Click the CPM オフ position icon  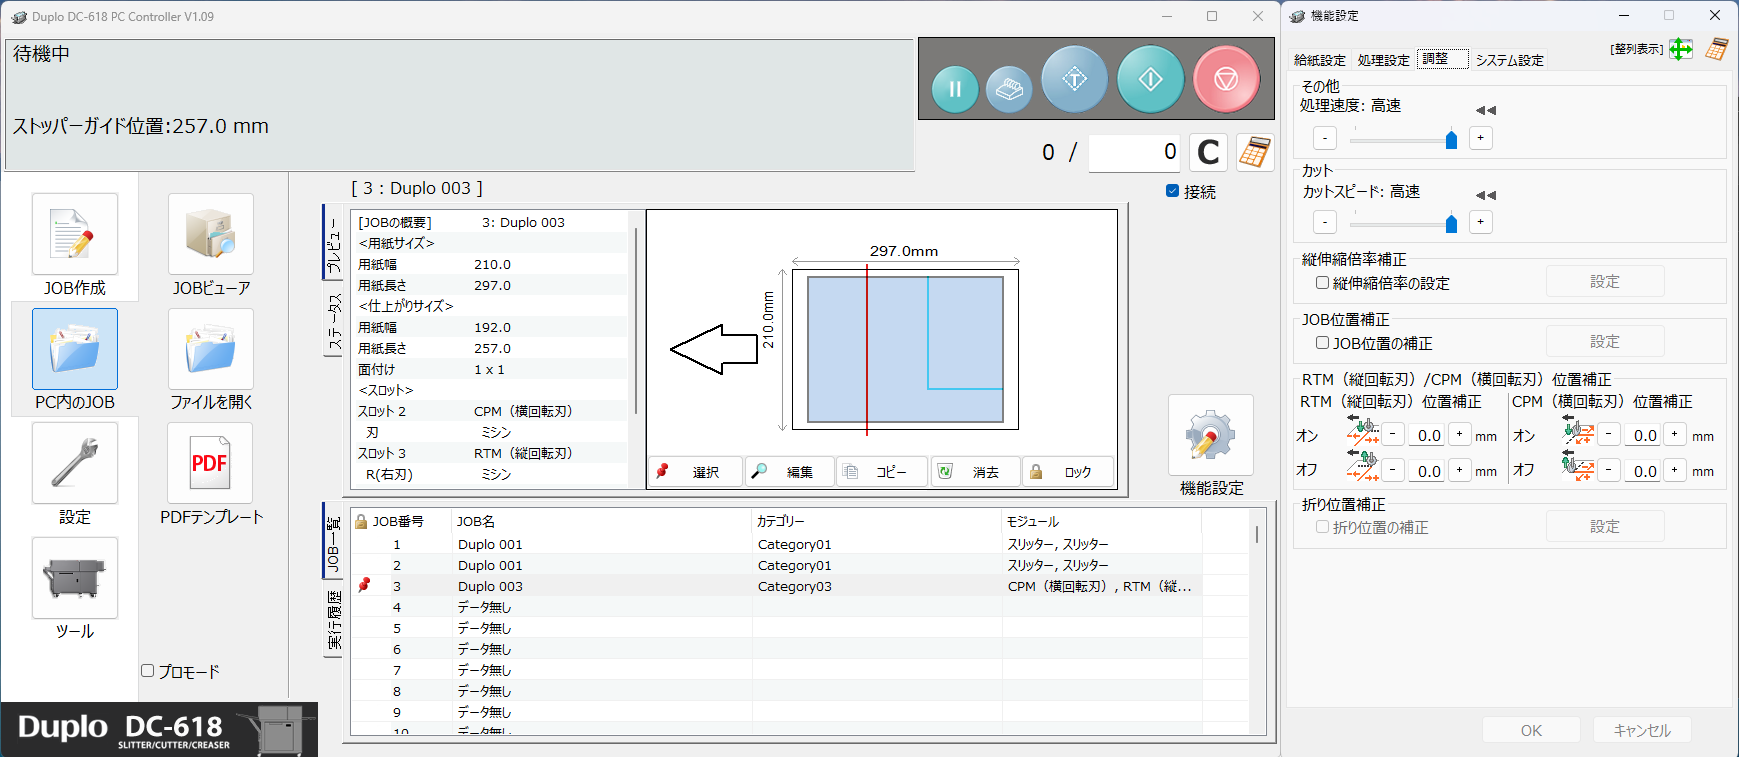[x=1579, y=466]
